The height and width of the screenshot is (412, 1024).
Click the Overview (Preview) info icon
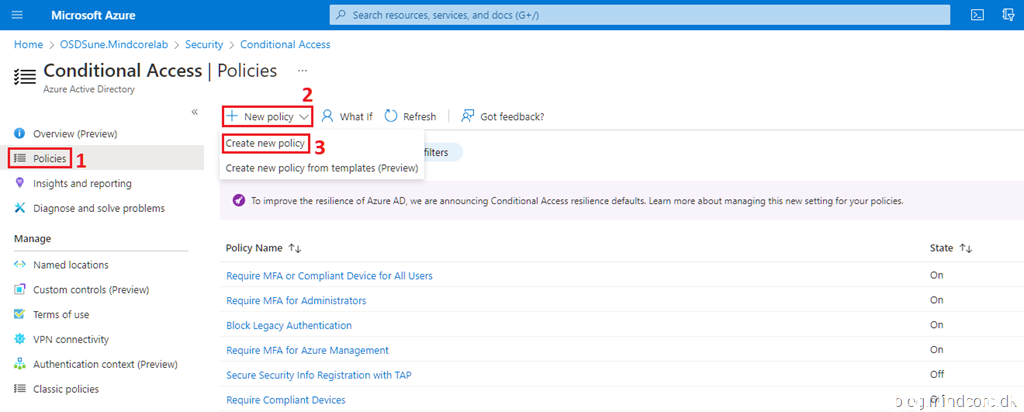point(20,134)
